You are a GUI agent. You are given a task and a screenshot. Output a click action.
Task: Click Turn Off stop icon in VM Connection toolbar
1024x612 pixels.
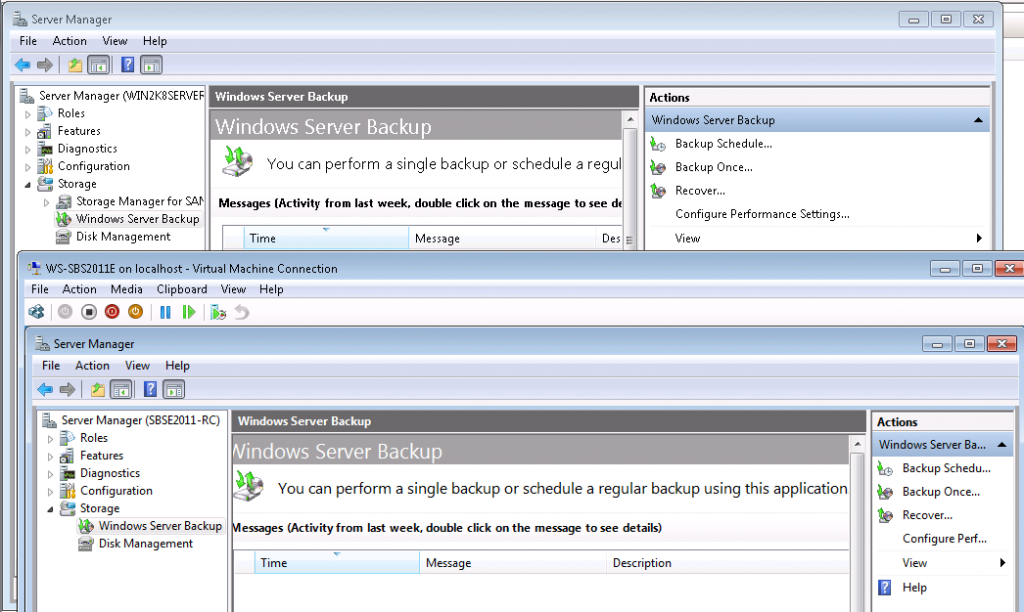(89, 312)
